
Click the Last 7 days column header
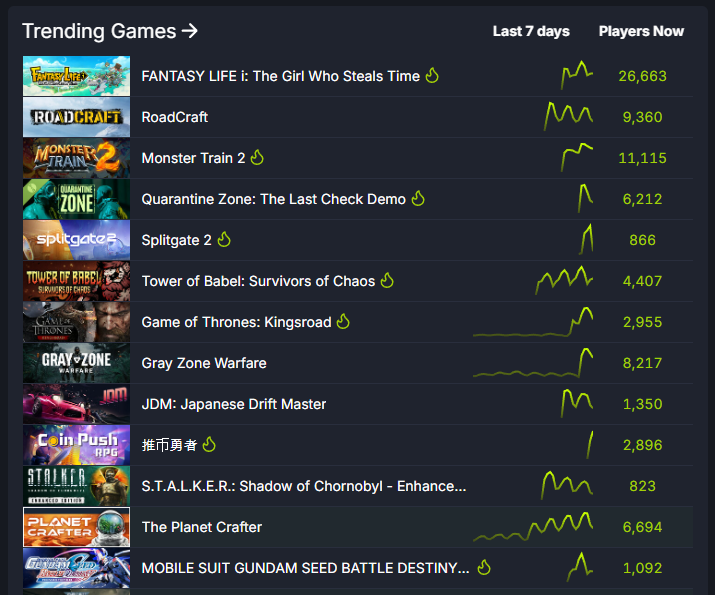pos(531,31)
